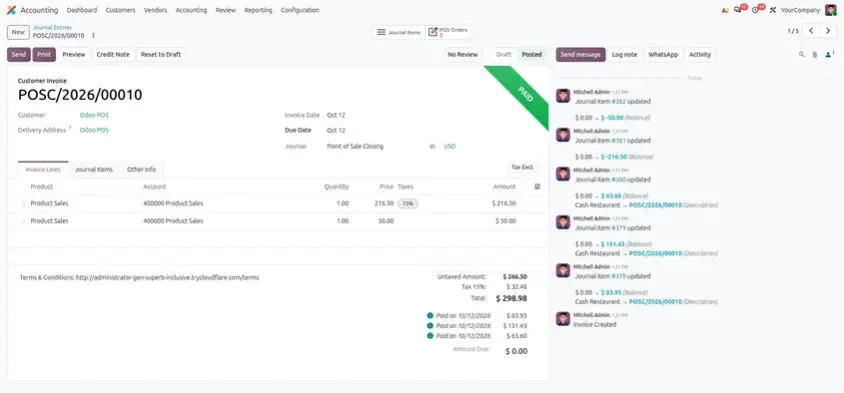Click the Total $ 298.98 value

click(x=511, y=298)
